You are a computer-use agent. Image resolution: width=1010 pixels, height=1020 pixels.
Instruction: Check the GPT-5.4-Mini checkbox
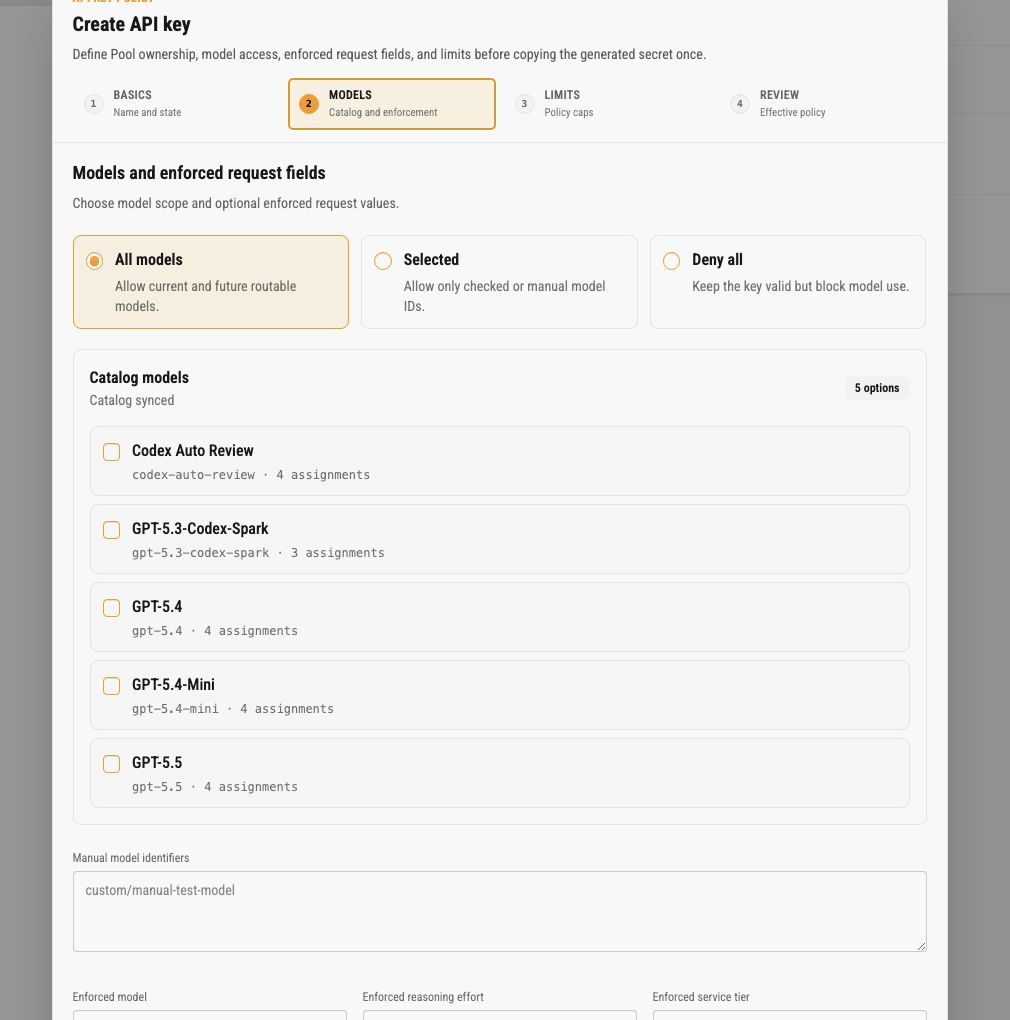[x=111, y=686]
